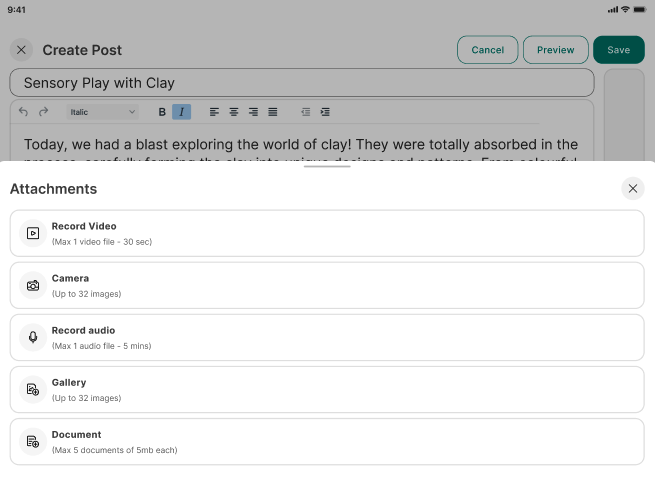Click '(Up to 32 images)' under Camera
This screenshot has width=655, height=477.
coord(86,294)
